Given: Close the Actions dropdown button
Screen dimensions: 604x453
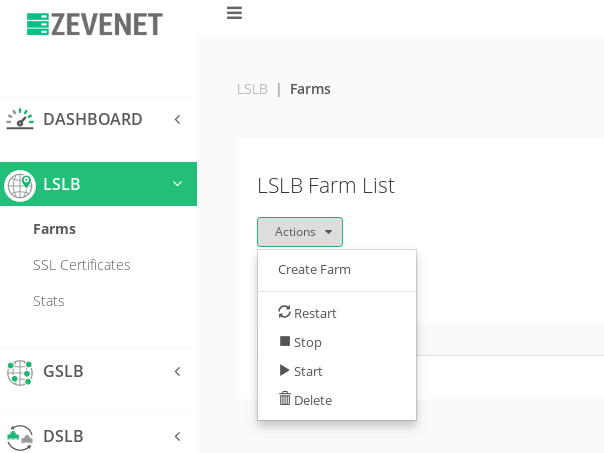Looking at the screenshot, I should coord(300,232).
